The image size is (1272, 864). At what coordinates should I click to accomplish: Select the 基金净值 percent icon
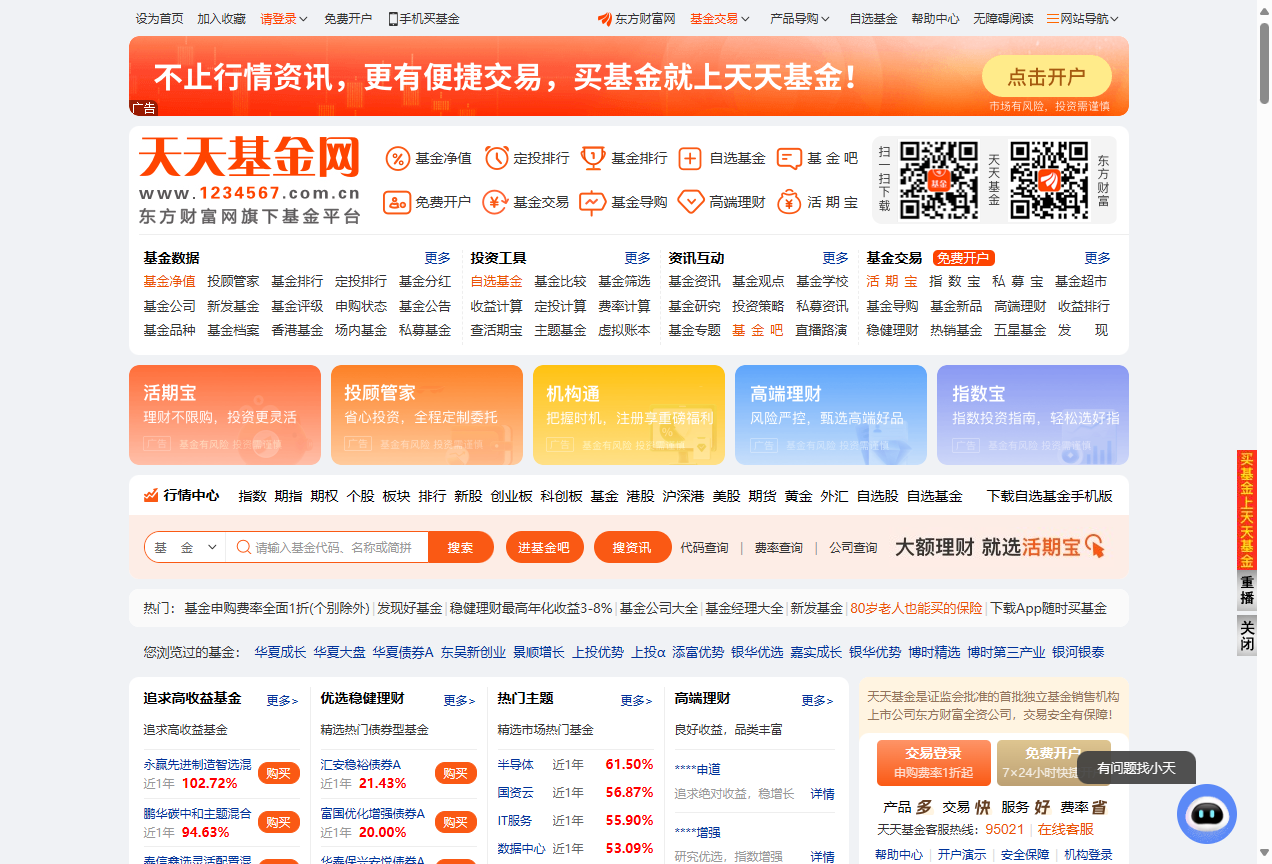(x=397, y=158)
